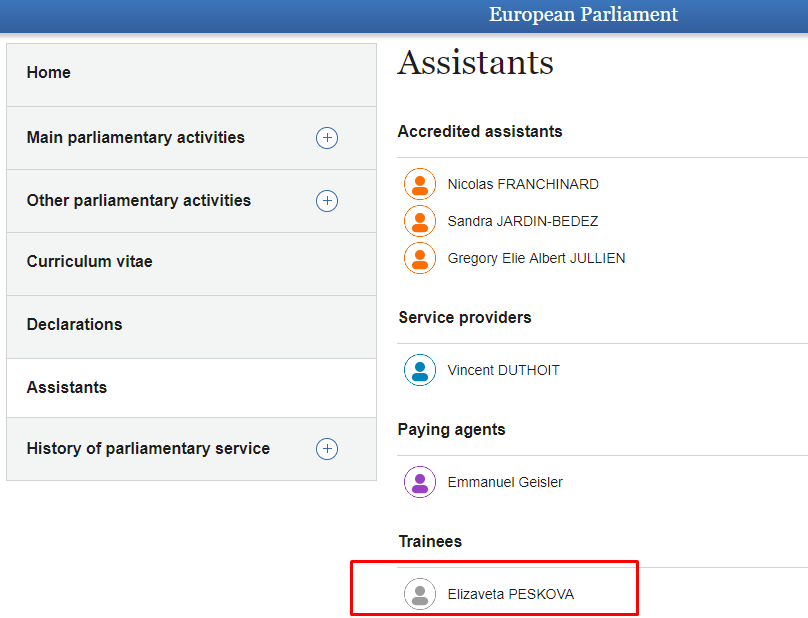Open the Home sidebar item
Screen dimensions: 808x618
pos(49,73)
